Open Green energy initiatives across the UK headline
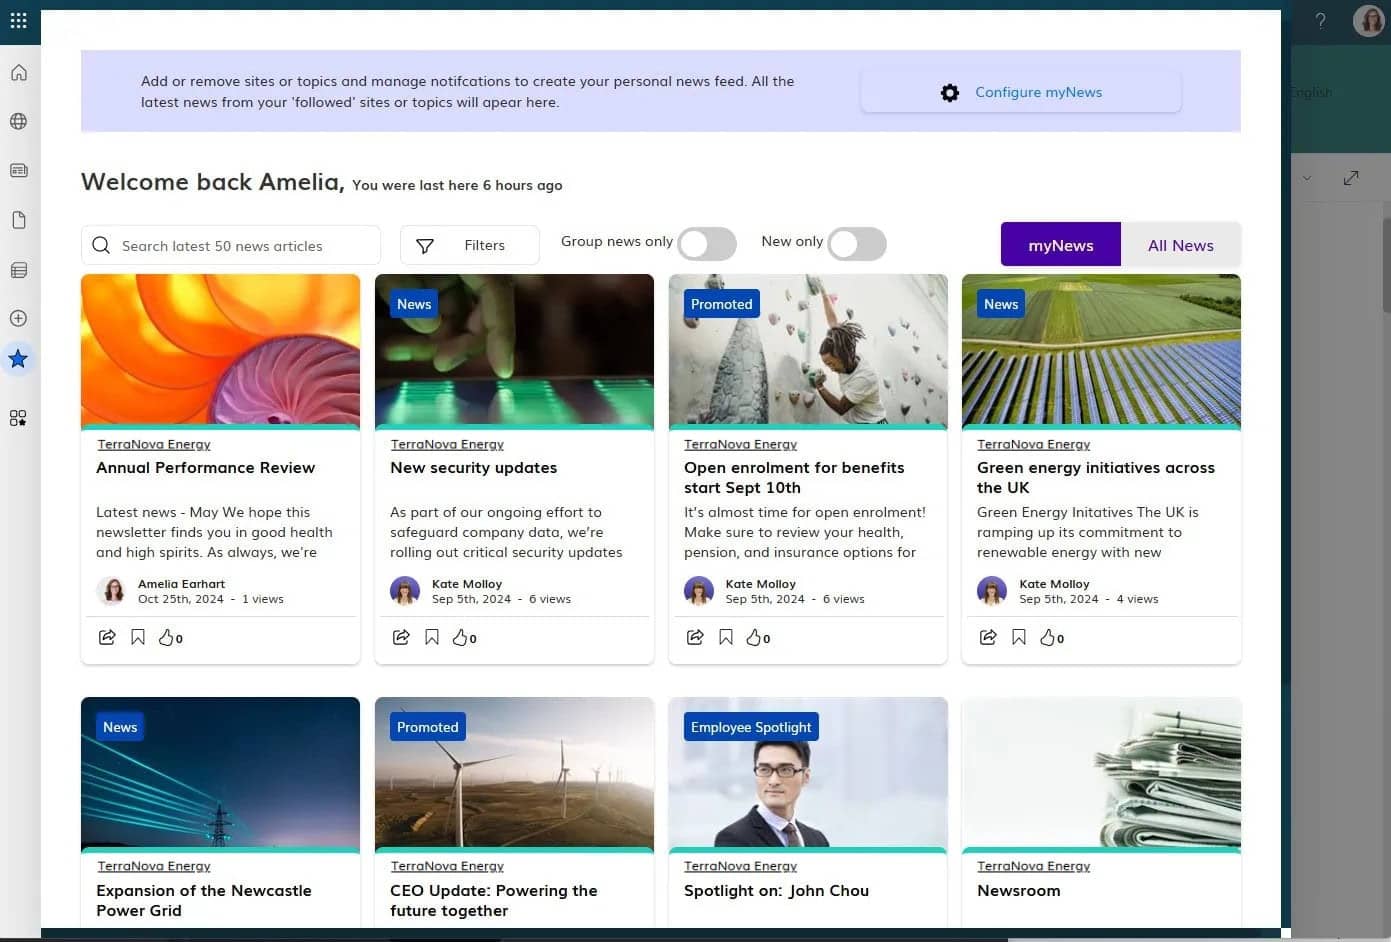The height and width of the screenshot is (942, 1391). click(x=1096, y=477)
